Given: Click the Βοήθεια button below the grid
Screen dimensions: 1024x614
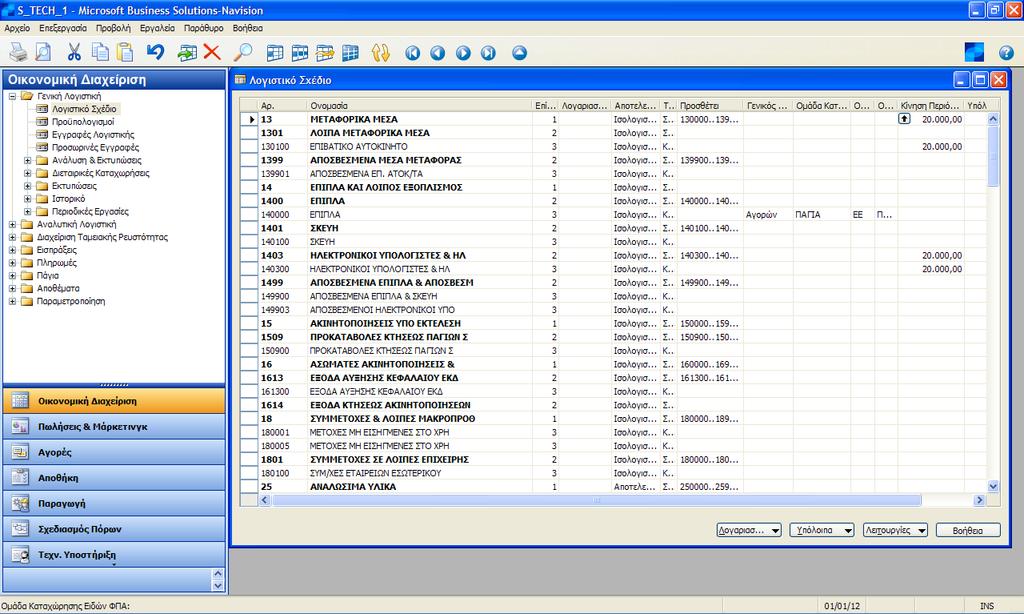Looking at the screenshot, I should (968, 530).
